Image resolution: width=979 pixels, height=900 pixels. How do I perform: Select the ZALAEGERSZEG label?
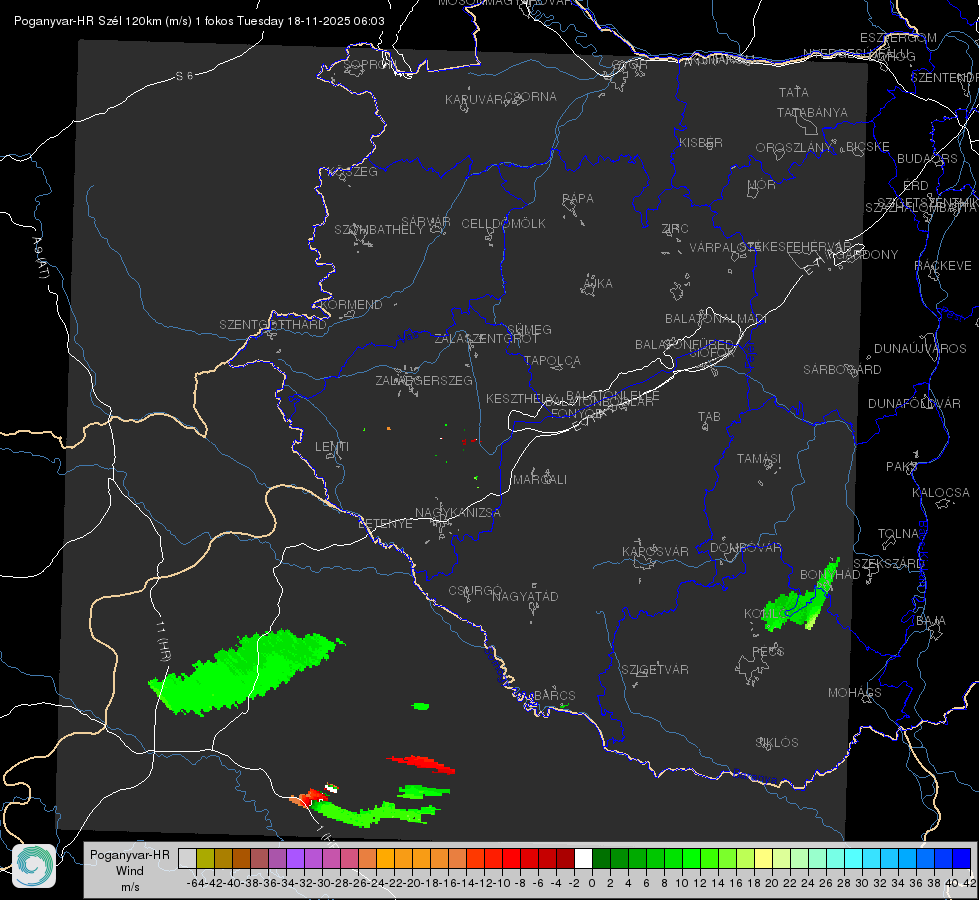[424, 380]
